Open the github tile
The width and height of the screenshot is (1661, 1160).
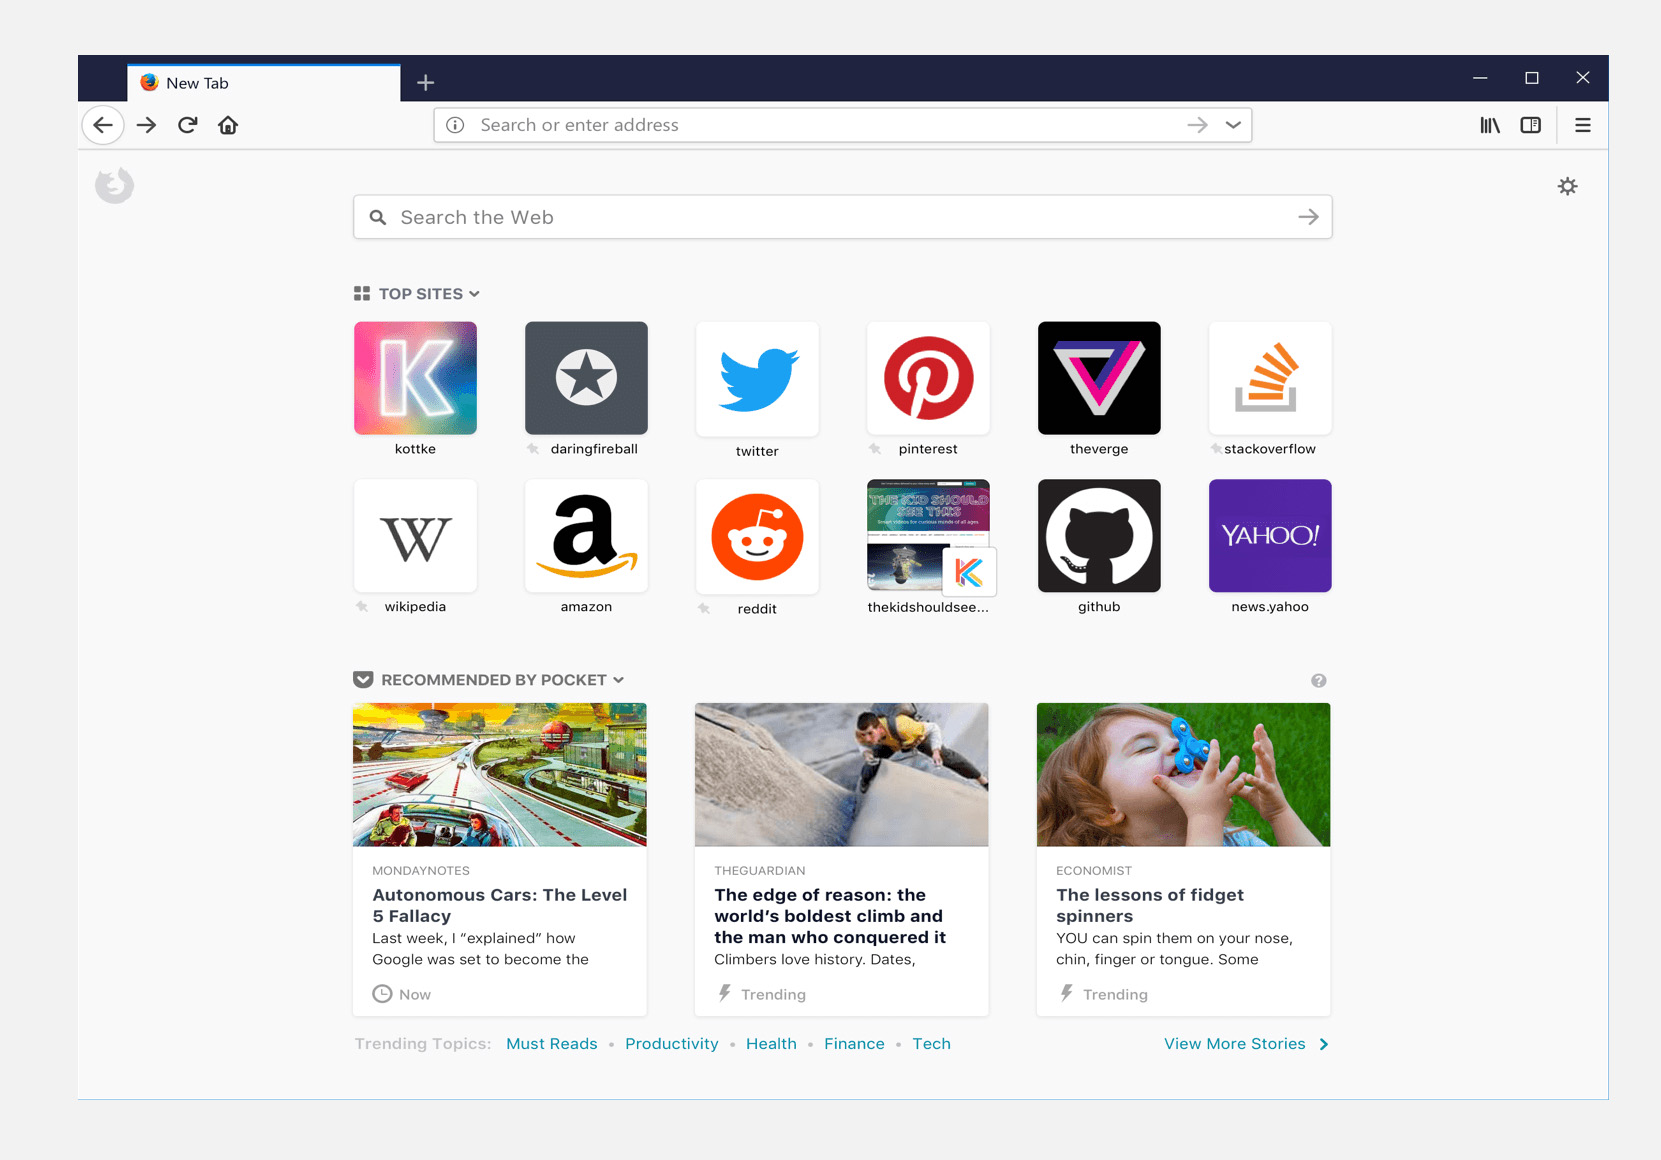(x=1099, y=536)
